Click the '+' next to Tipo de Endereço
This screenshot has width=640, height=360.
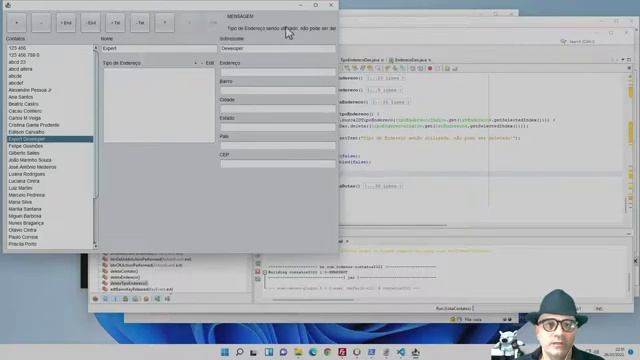196,63
